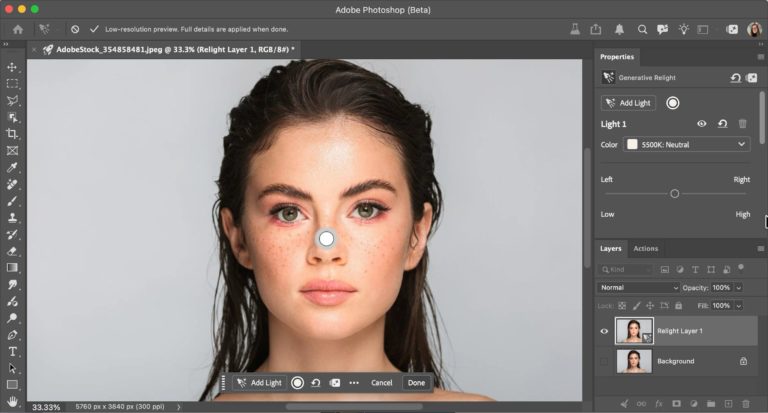Select the Clone Stamp tool
768x413 pixels.
click(x=12, y=218)
